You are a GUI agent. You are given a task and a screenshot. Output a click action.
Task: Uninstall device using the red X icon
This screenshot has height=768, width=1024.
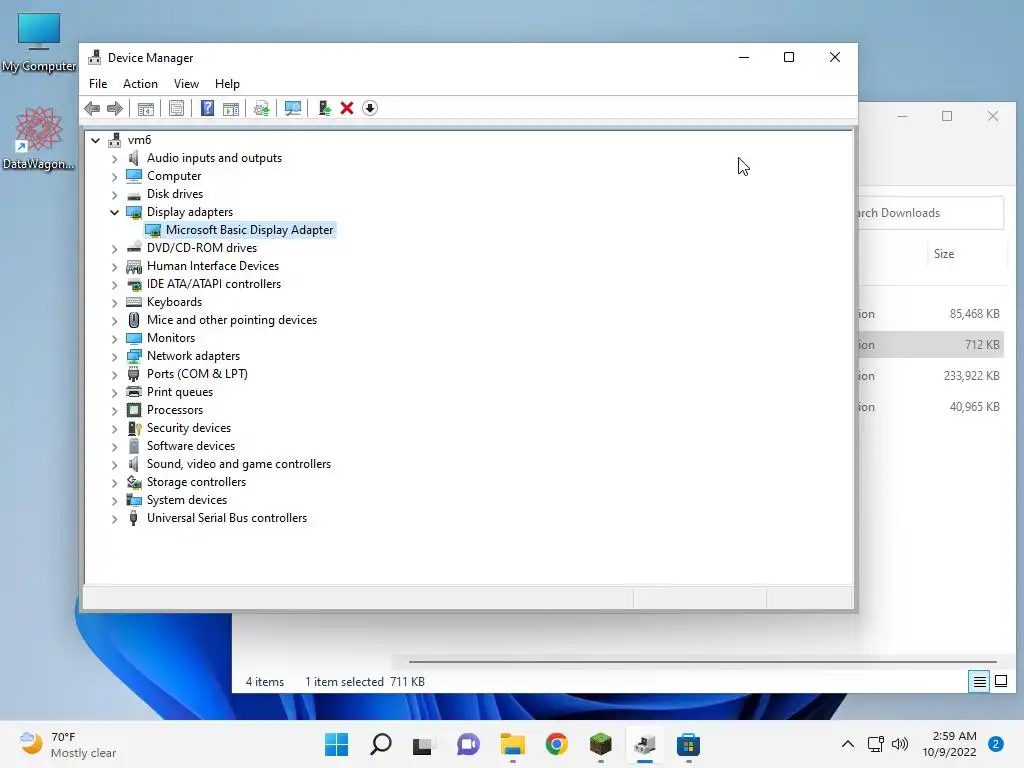[347, 108]
